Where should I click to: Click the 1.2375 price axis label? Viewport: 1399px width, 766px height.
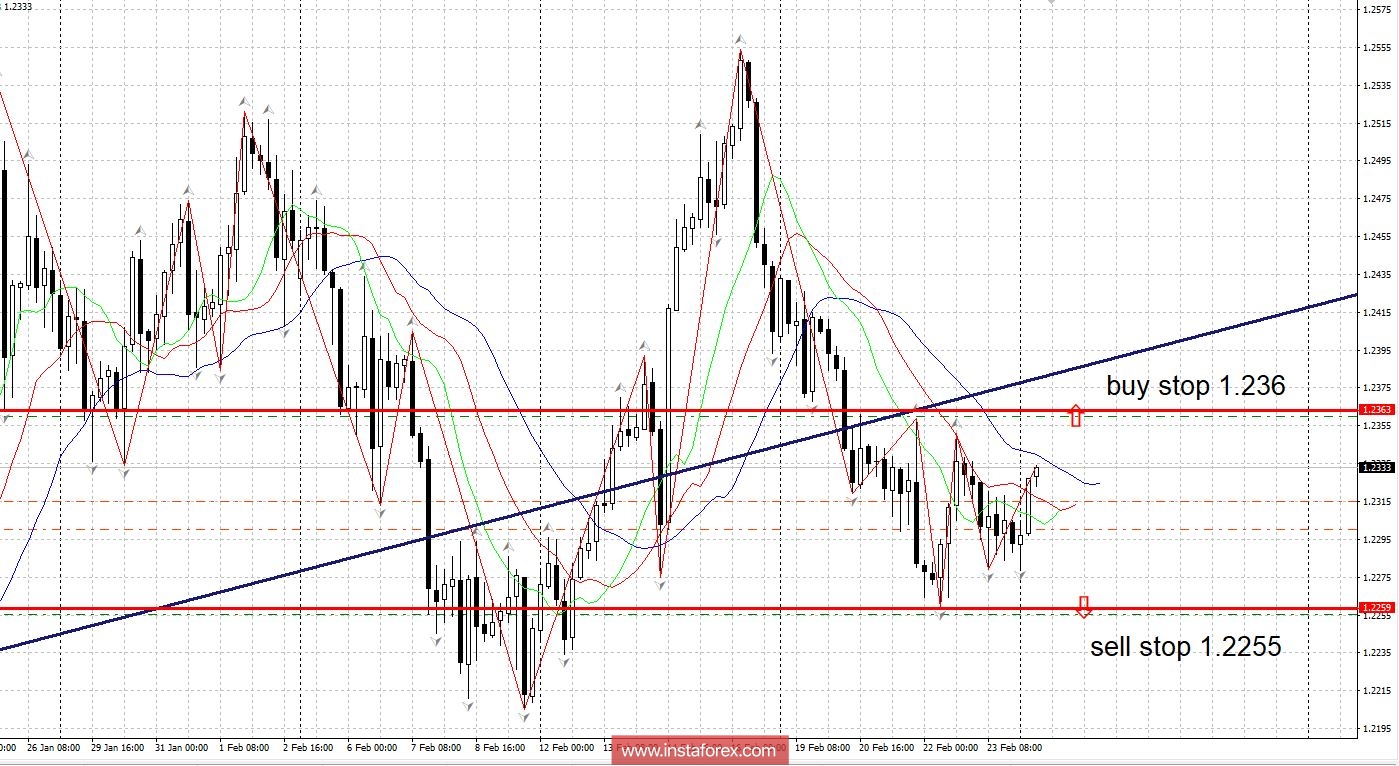[x=1377, y=388]
